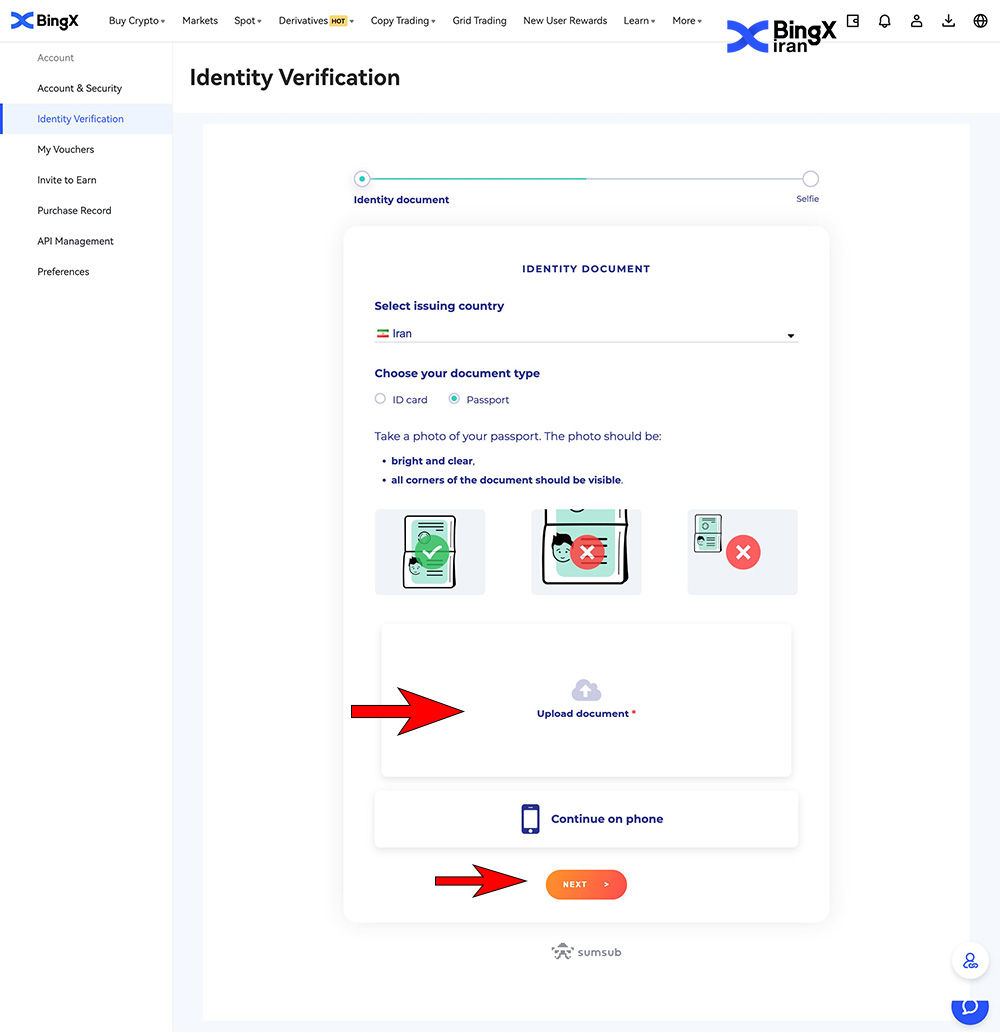Image resolution: width=1000 pixels, height=1033 pixels.
Task: Open language globe icon
Action: click(x=980, y=21)
